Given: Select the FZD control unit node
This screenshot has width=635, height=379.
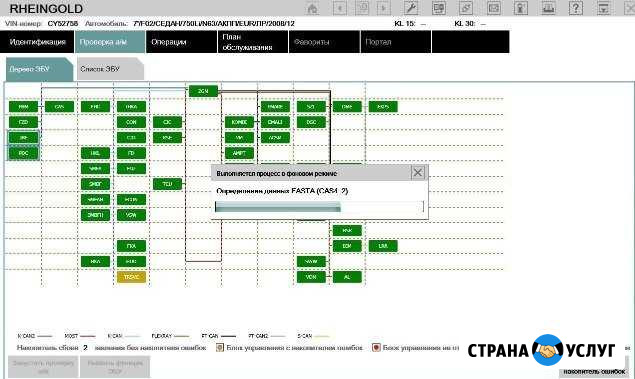Looking at the screenshot, I should point(23,122).
